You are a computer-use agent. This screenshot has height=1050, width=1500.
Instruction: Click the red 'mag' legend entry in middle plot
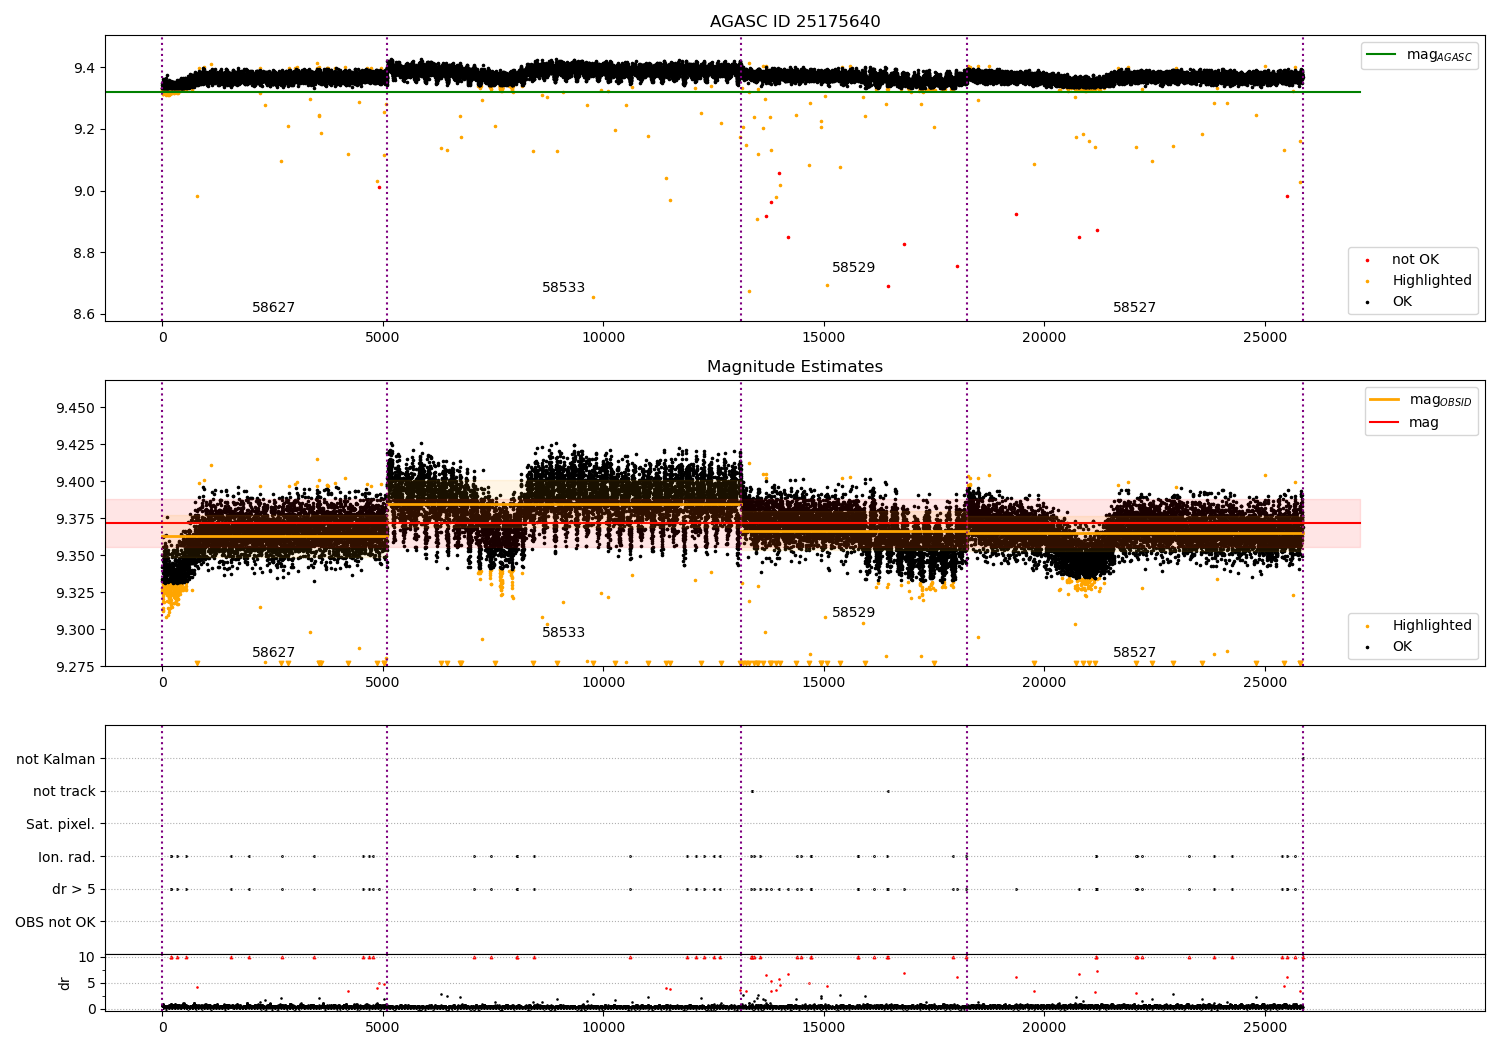pyautogui.click(x=1405, y=423)
